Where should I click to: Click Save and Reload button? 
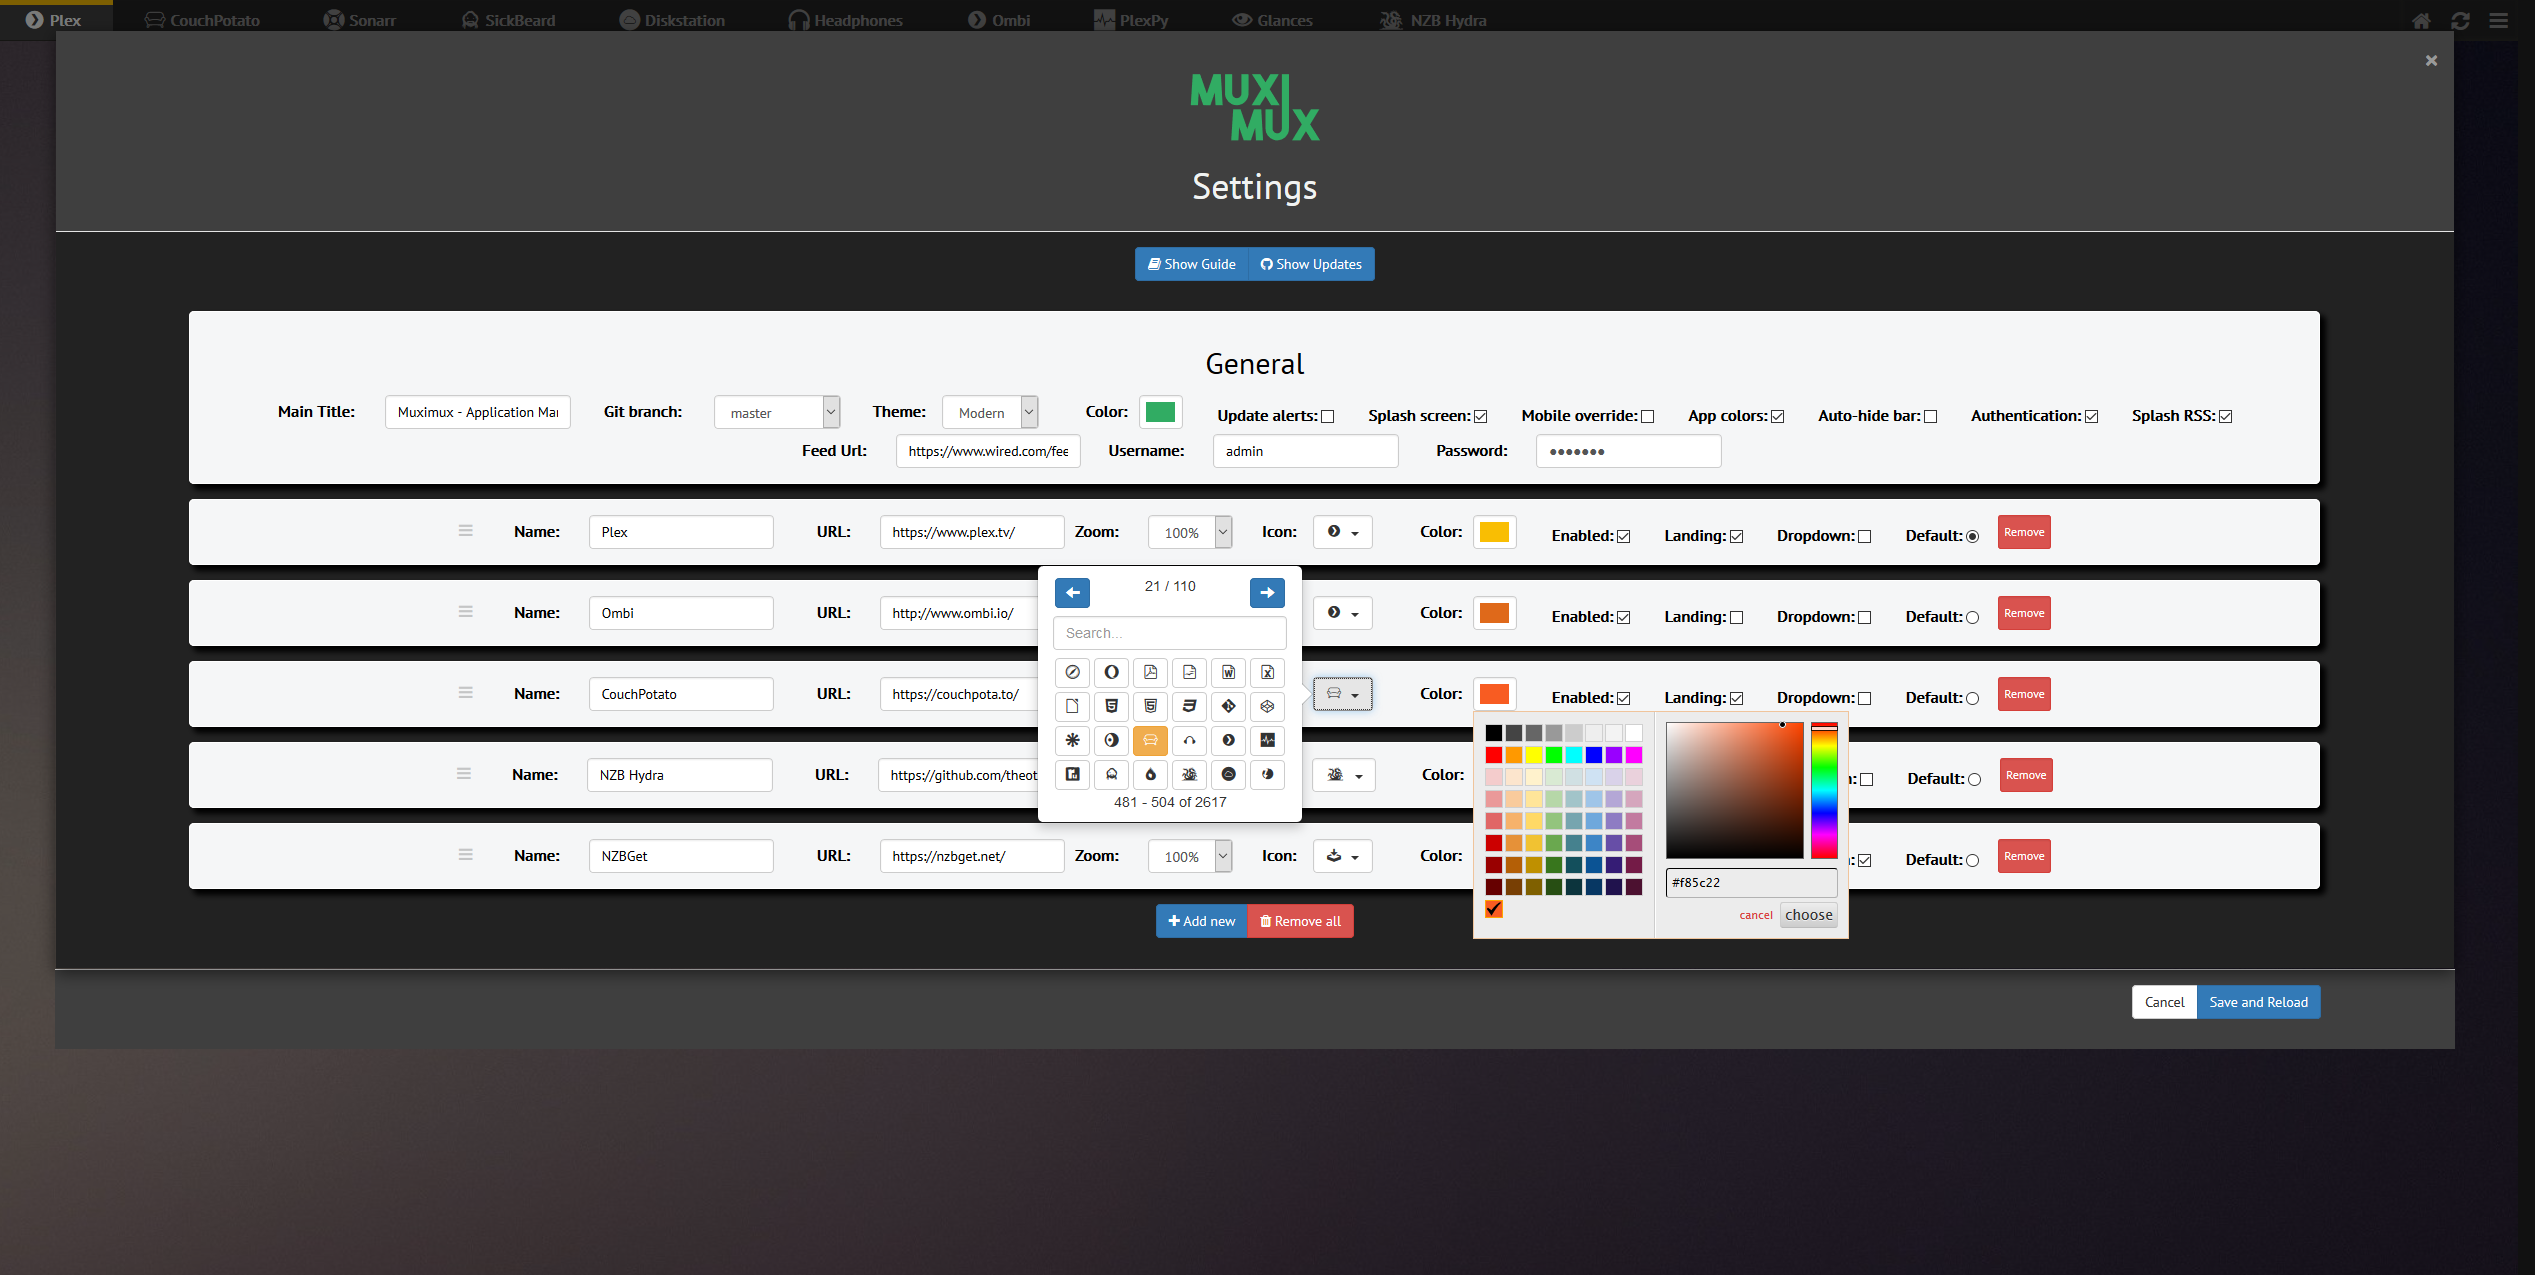[x=2259, y=1002]
